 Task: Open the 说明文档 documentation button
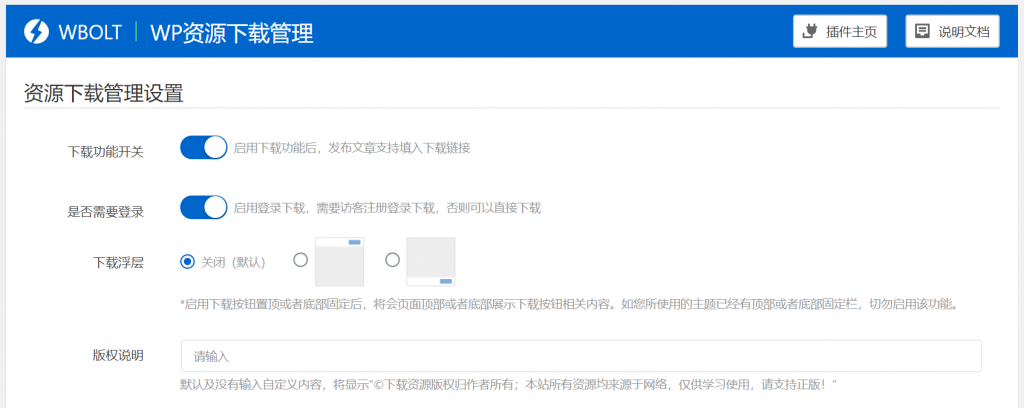tap(952, 32)
